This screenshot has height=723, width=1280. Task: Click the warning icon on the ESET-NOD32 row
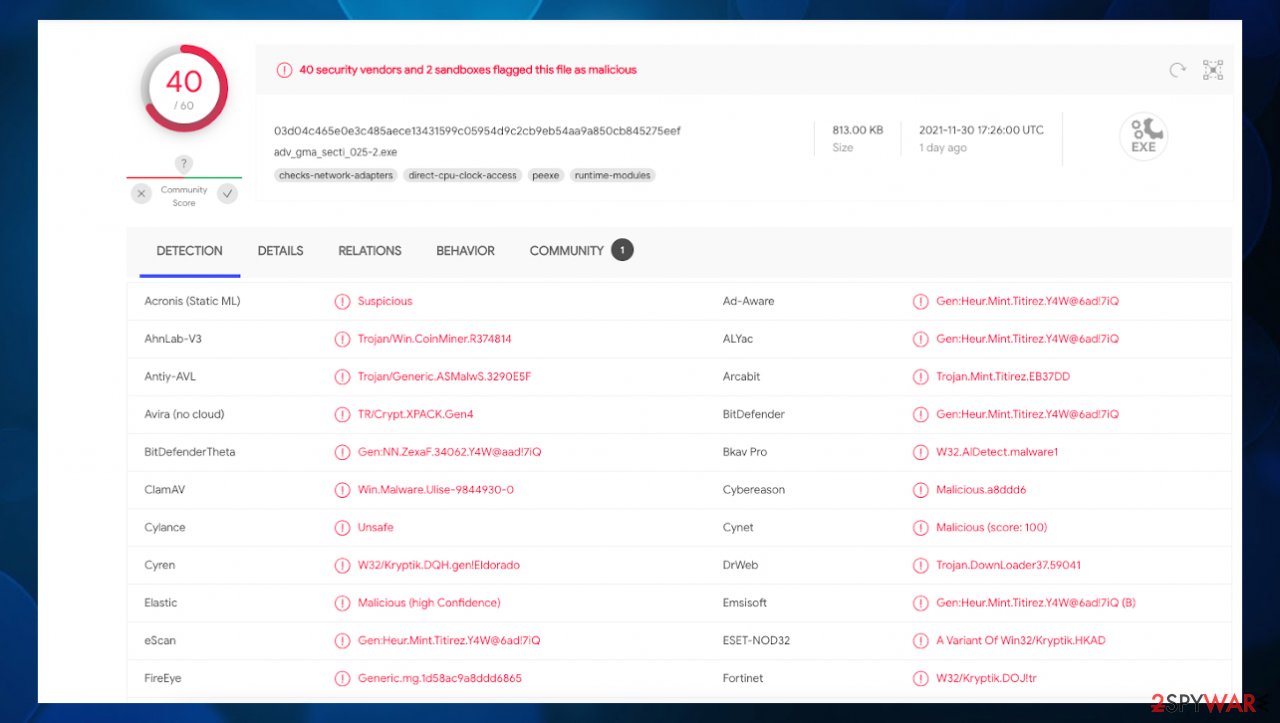[x=920, y=640]
